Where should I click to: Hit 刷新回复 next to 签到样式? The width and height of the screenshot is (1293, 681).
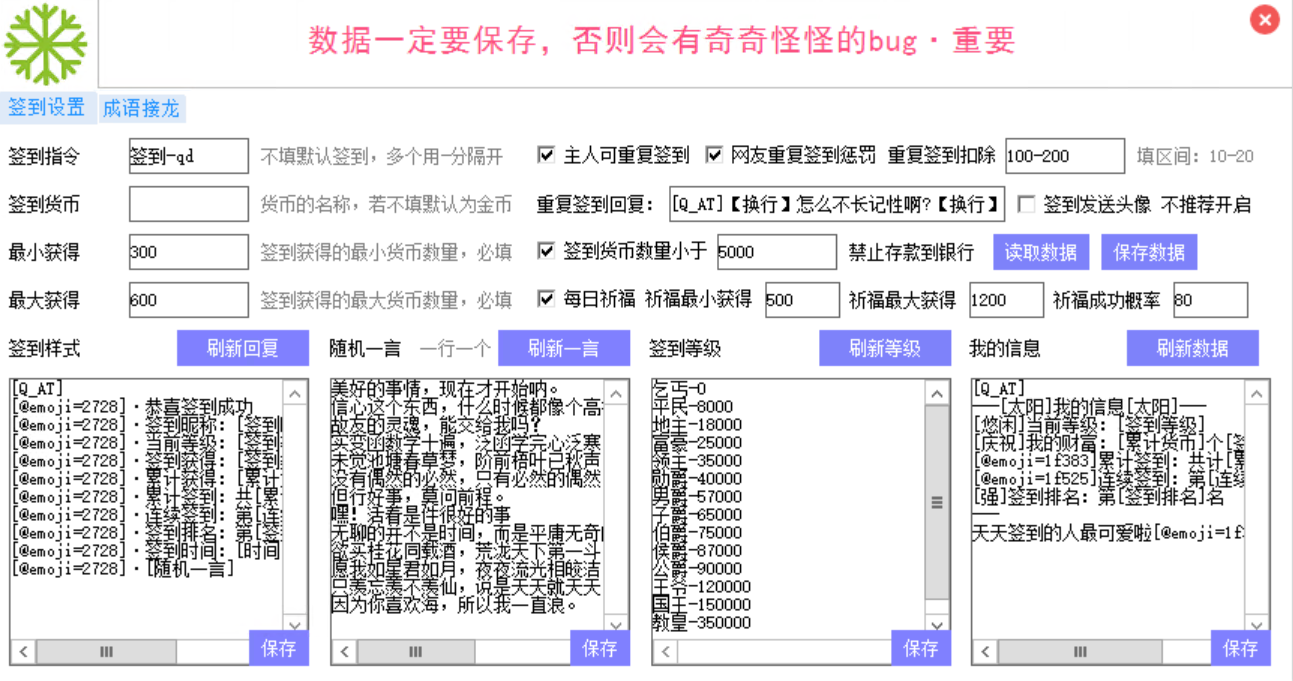click(x=243, y=348)
